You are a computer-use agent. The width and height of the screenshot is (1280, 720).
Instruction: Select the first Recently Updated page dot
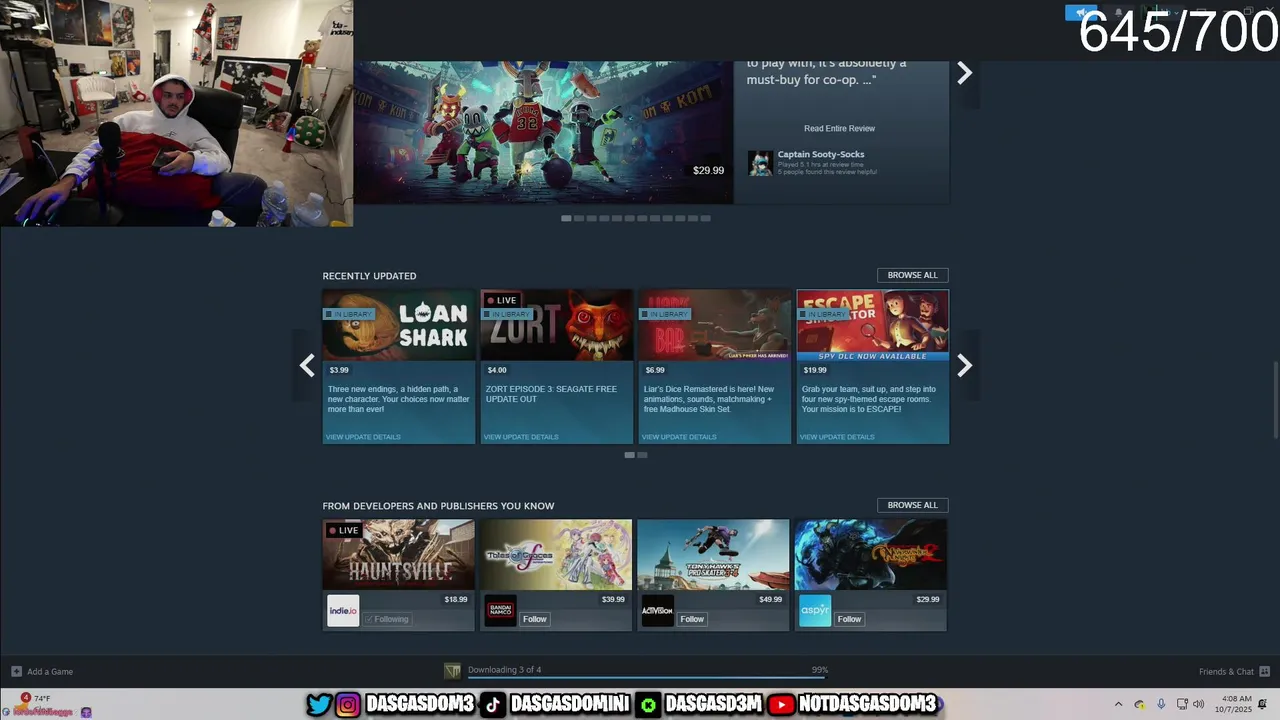(629, 455)
